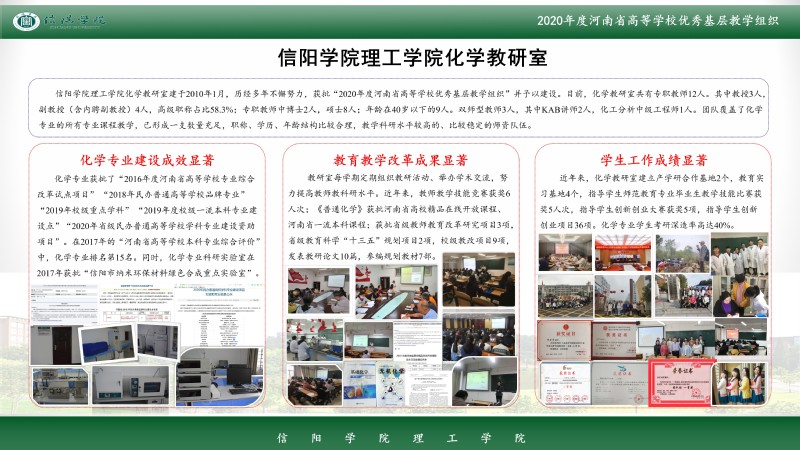
Task: Open the photo of instrument stack beside computer monitor
Action: tap(220, 377)
